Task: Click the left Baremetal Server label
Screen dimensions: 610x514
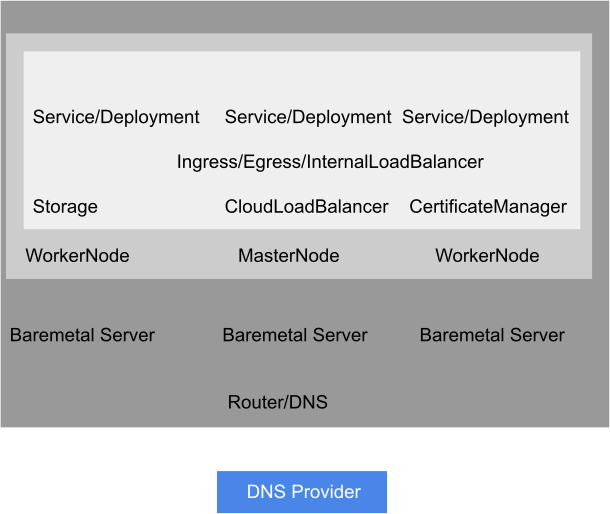Action: coord(82,335)
